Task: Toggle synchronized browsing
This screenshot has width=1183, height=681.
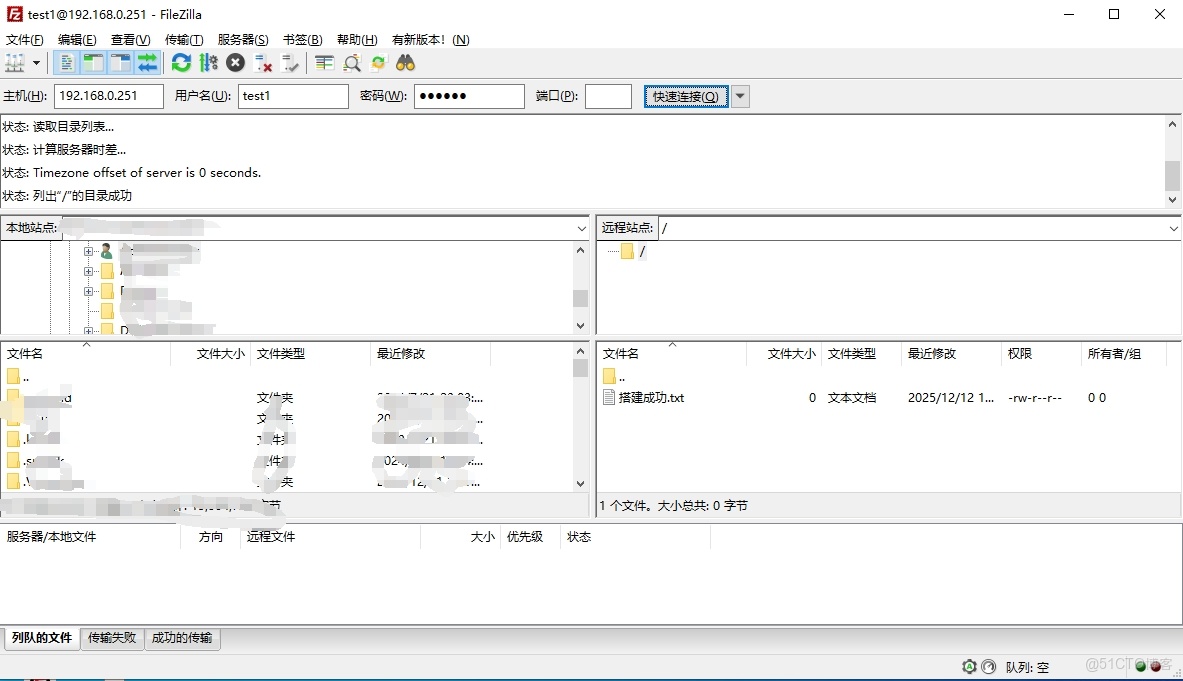Action: point(378,62)
